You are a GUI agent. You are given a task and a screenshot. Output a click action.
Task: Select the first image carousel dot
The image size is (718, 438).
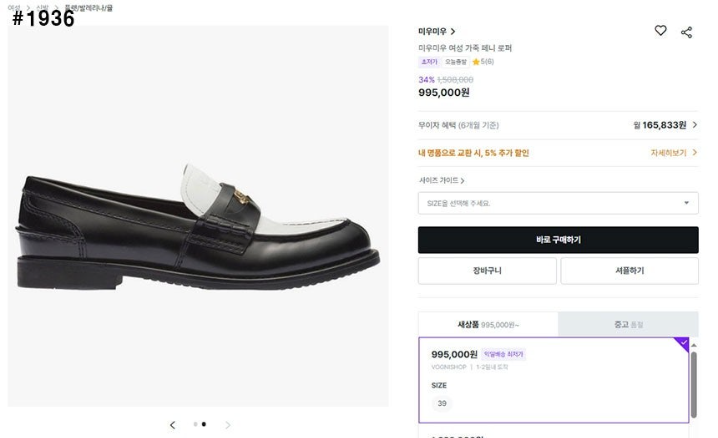(x=196, y=424)
